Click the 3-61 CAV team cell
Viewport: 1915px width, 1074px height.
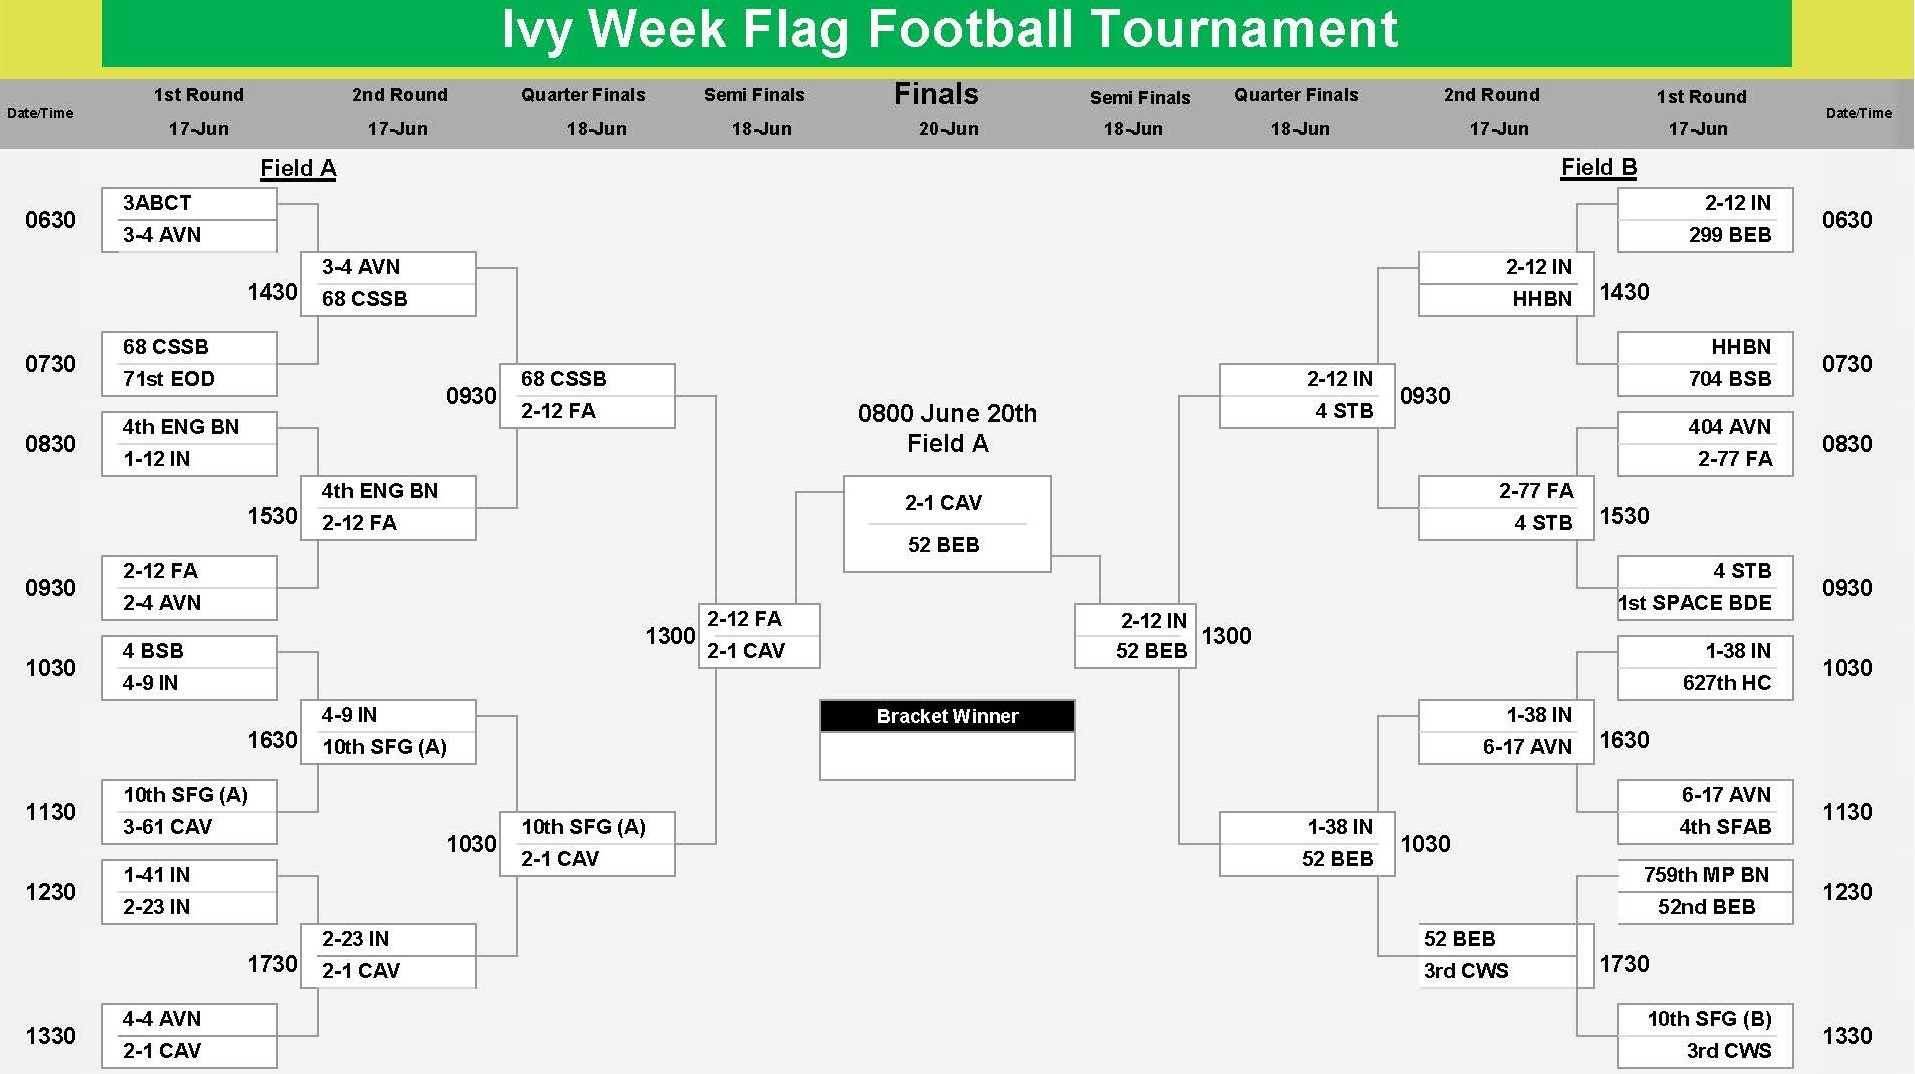189,827
